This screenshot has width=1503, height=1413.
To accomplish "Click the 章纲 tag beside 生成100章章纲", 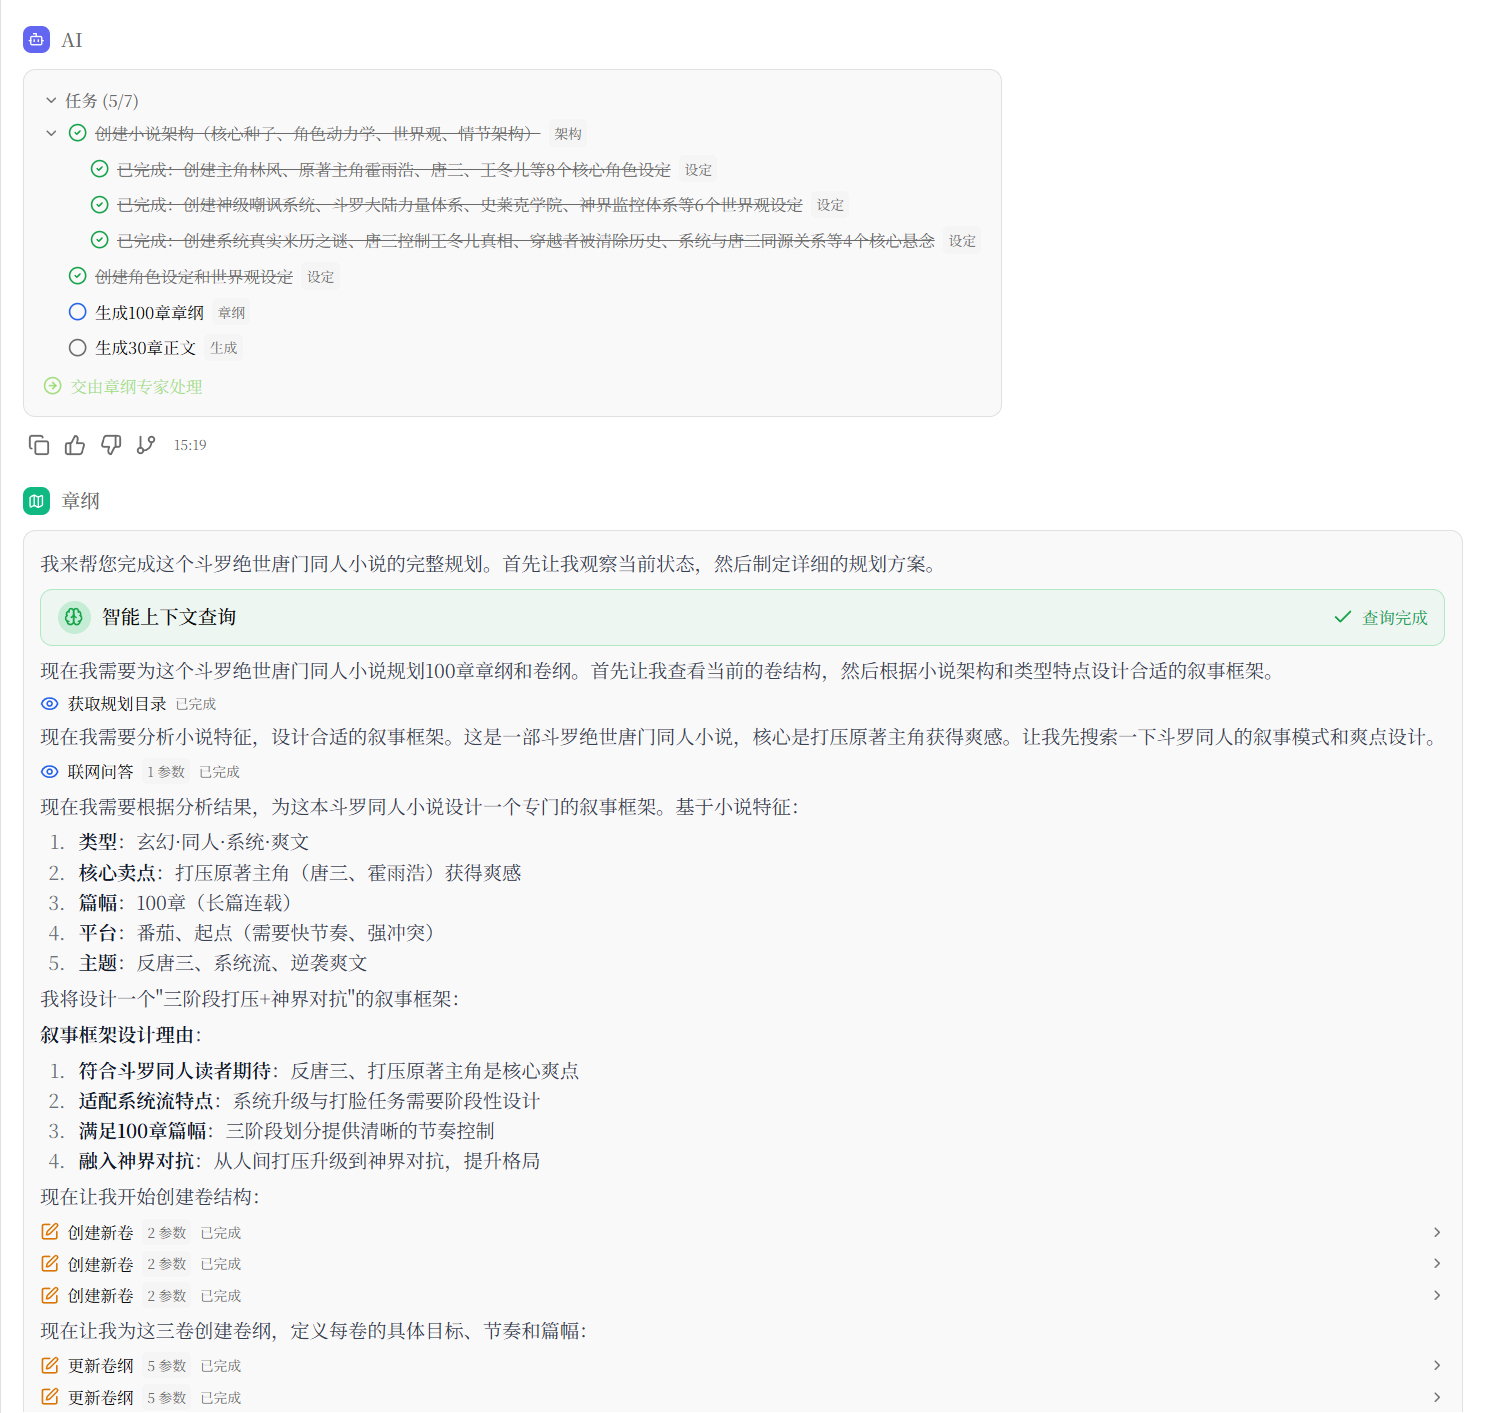I will point(231,313).
